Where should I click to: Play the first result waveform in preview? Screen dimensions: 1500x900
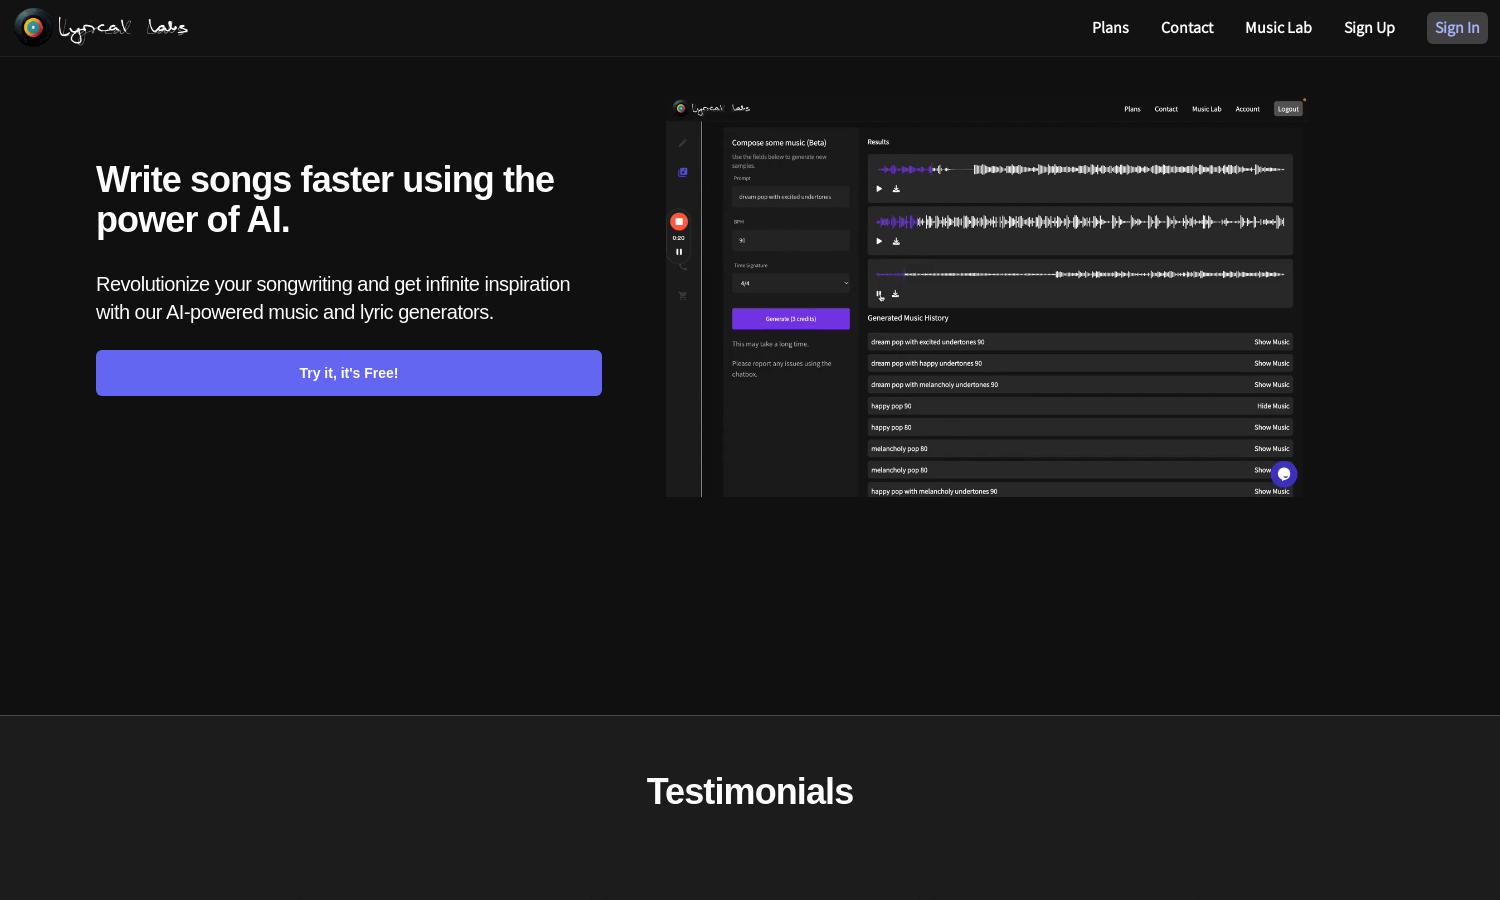[879, 189]
